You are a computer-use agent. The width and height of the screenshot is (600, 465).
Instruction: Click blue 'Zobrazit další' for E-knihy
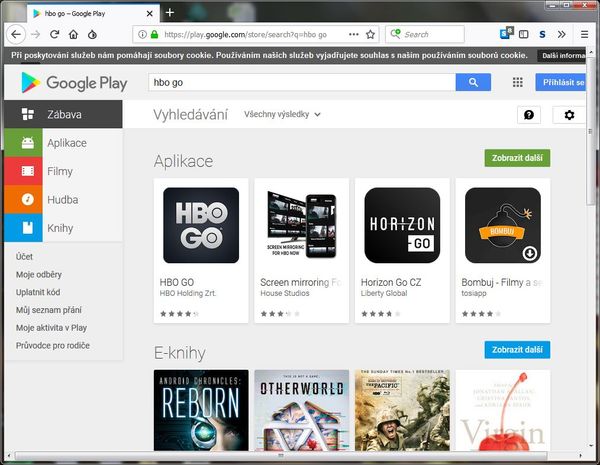pos(516,349)
